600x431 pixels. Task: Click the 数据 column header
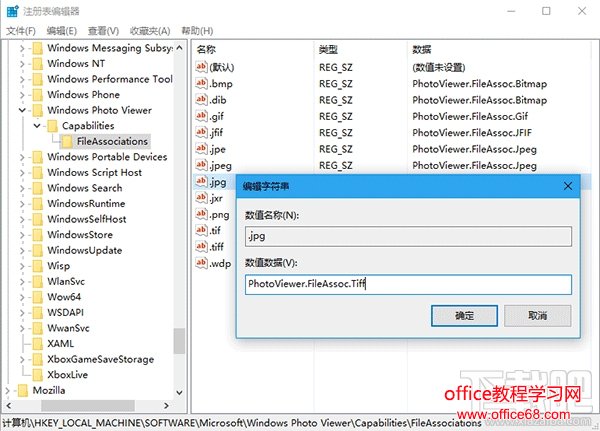pos(422,49)
